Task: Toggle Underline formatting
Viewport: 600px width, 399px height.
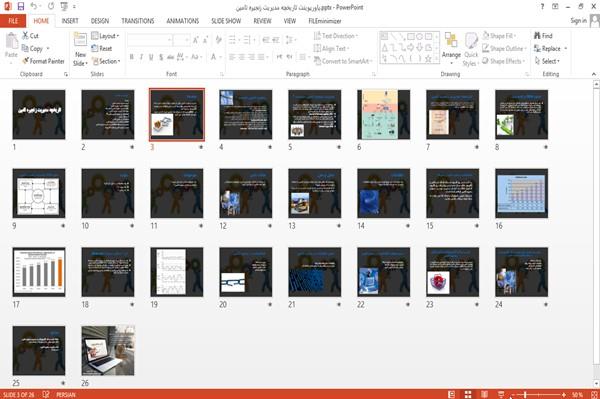Action: tap(151, 57)
